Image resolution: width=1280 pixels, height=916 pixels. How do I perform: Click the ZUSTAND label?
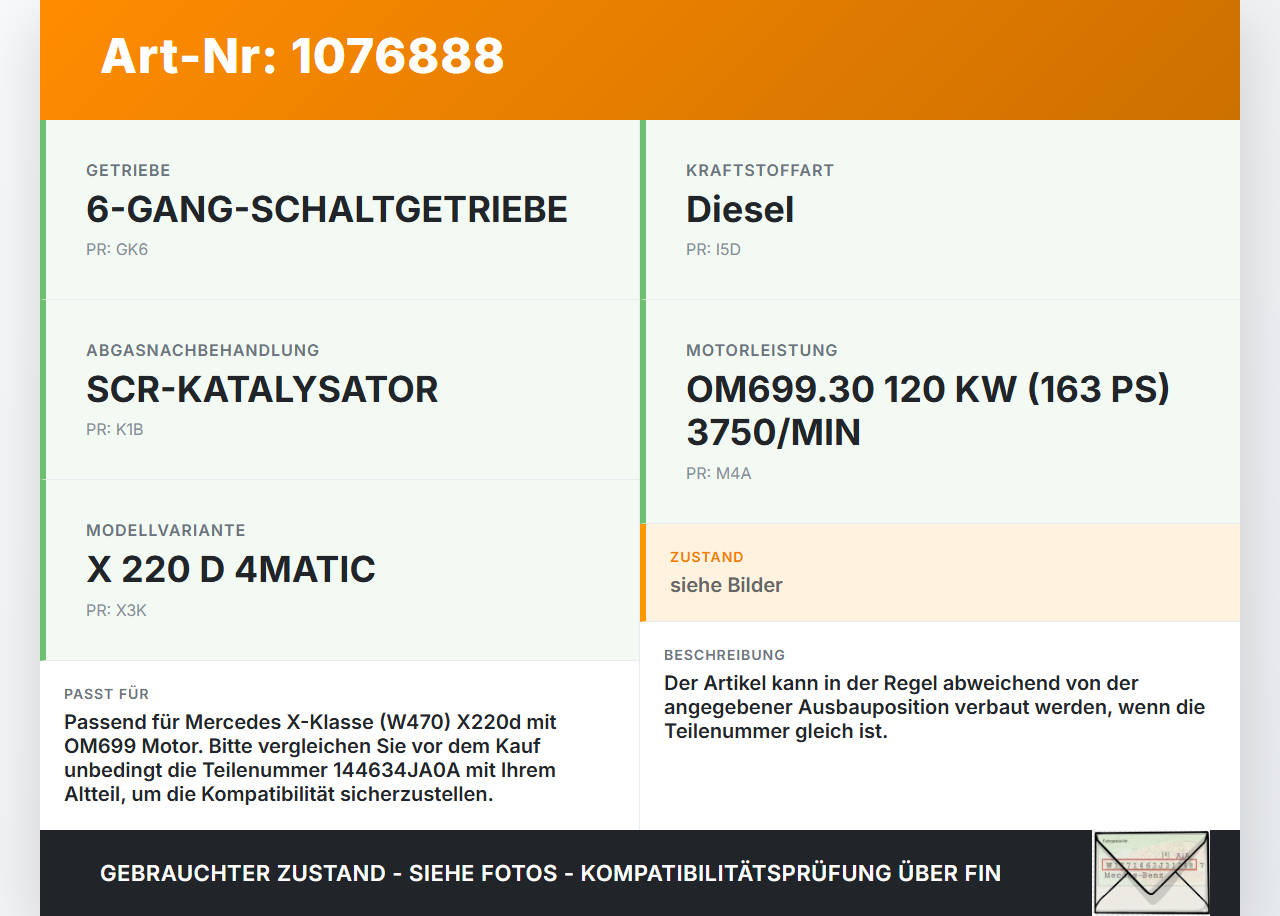pyautogui.click(x=707, y=557)
